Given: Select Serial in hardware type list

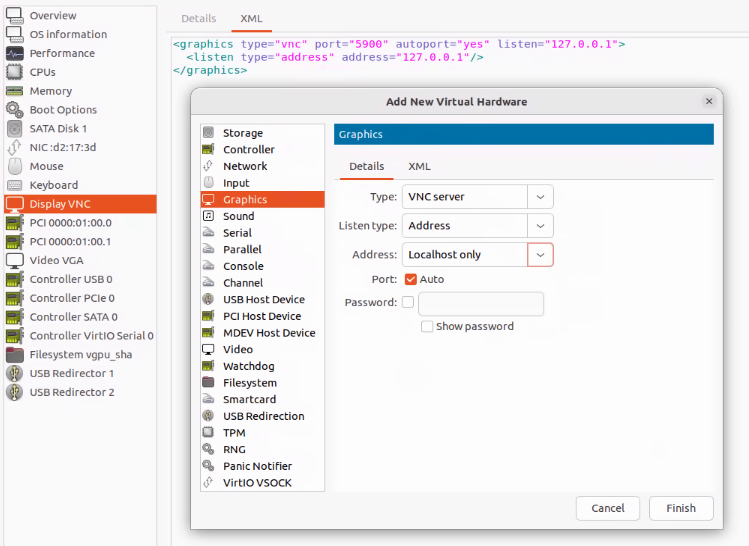Looking at the screenshot, I should (263, 233).
